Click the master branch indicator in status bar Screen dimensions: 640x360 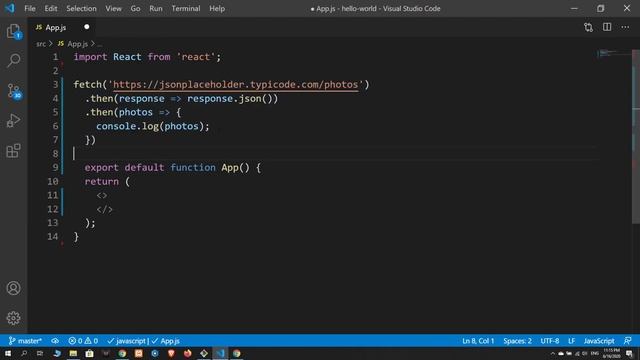pyautogui.click(x=25, y=341)
